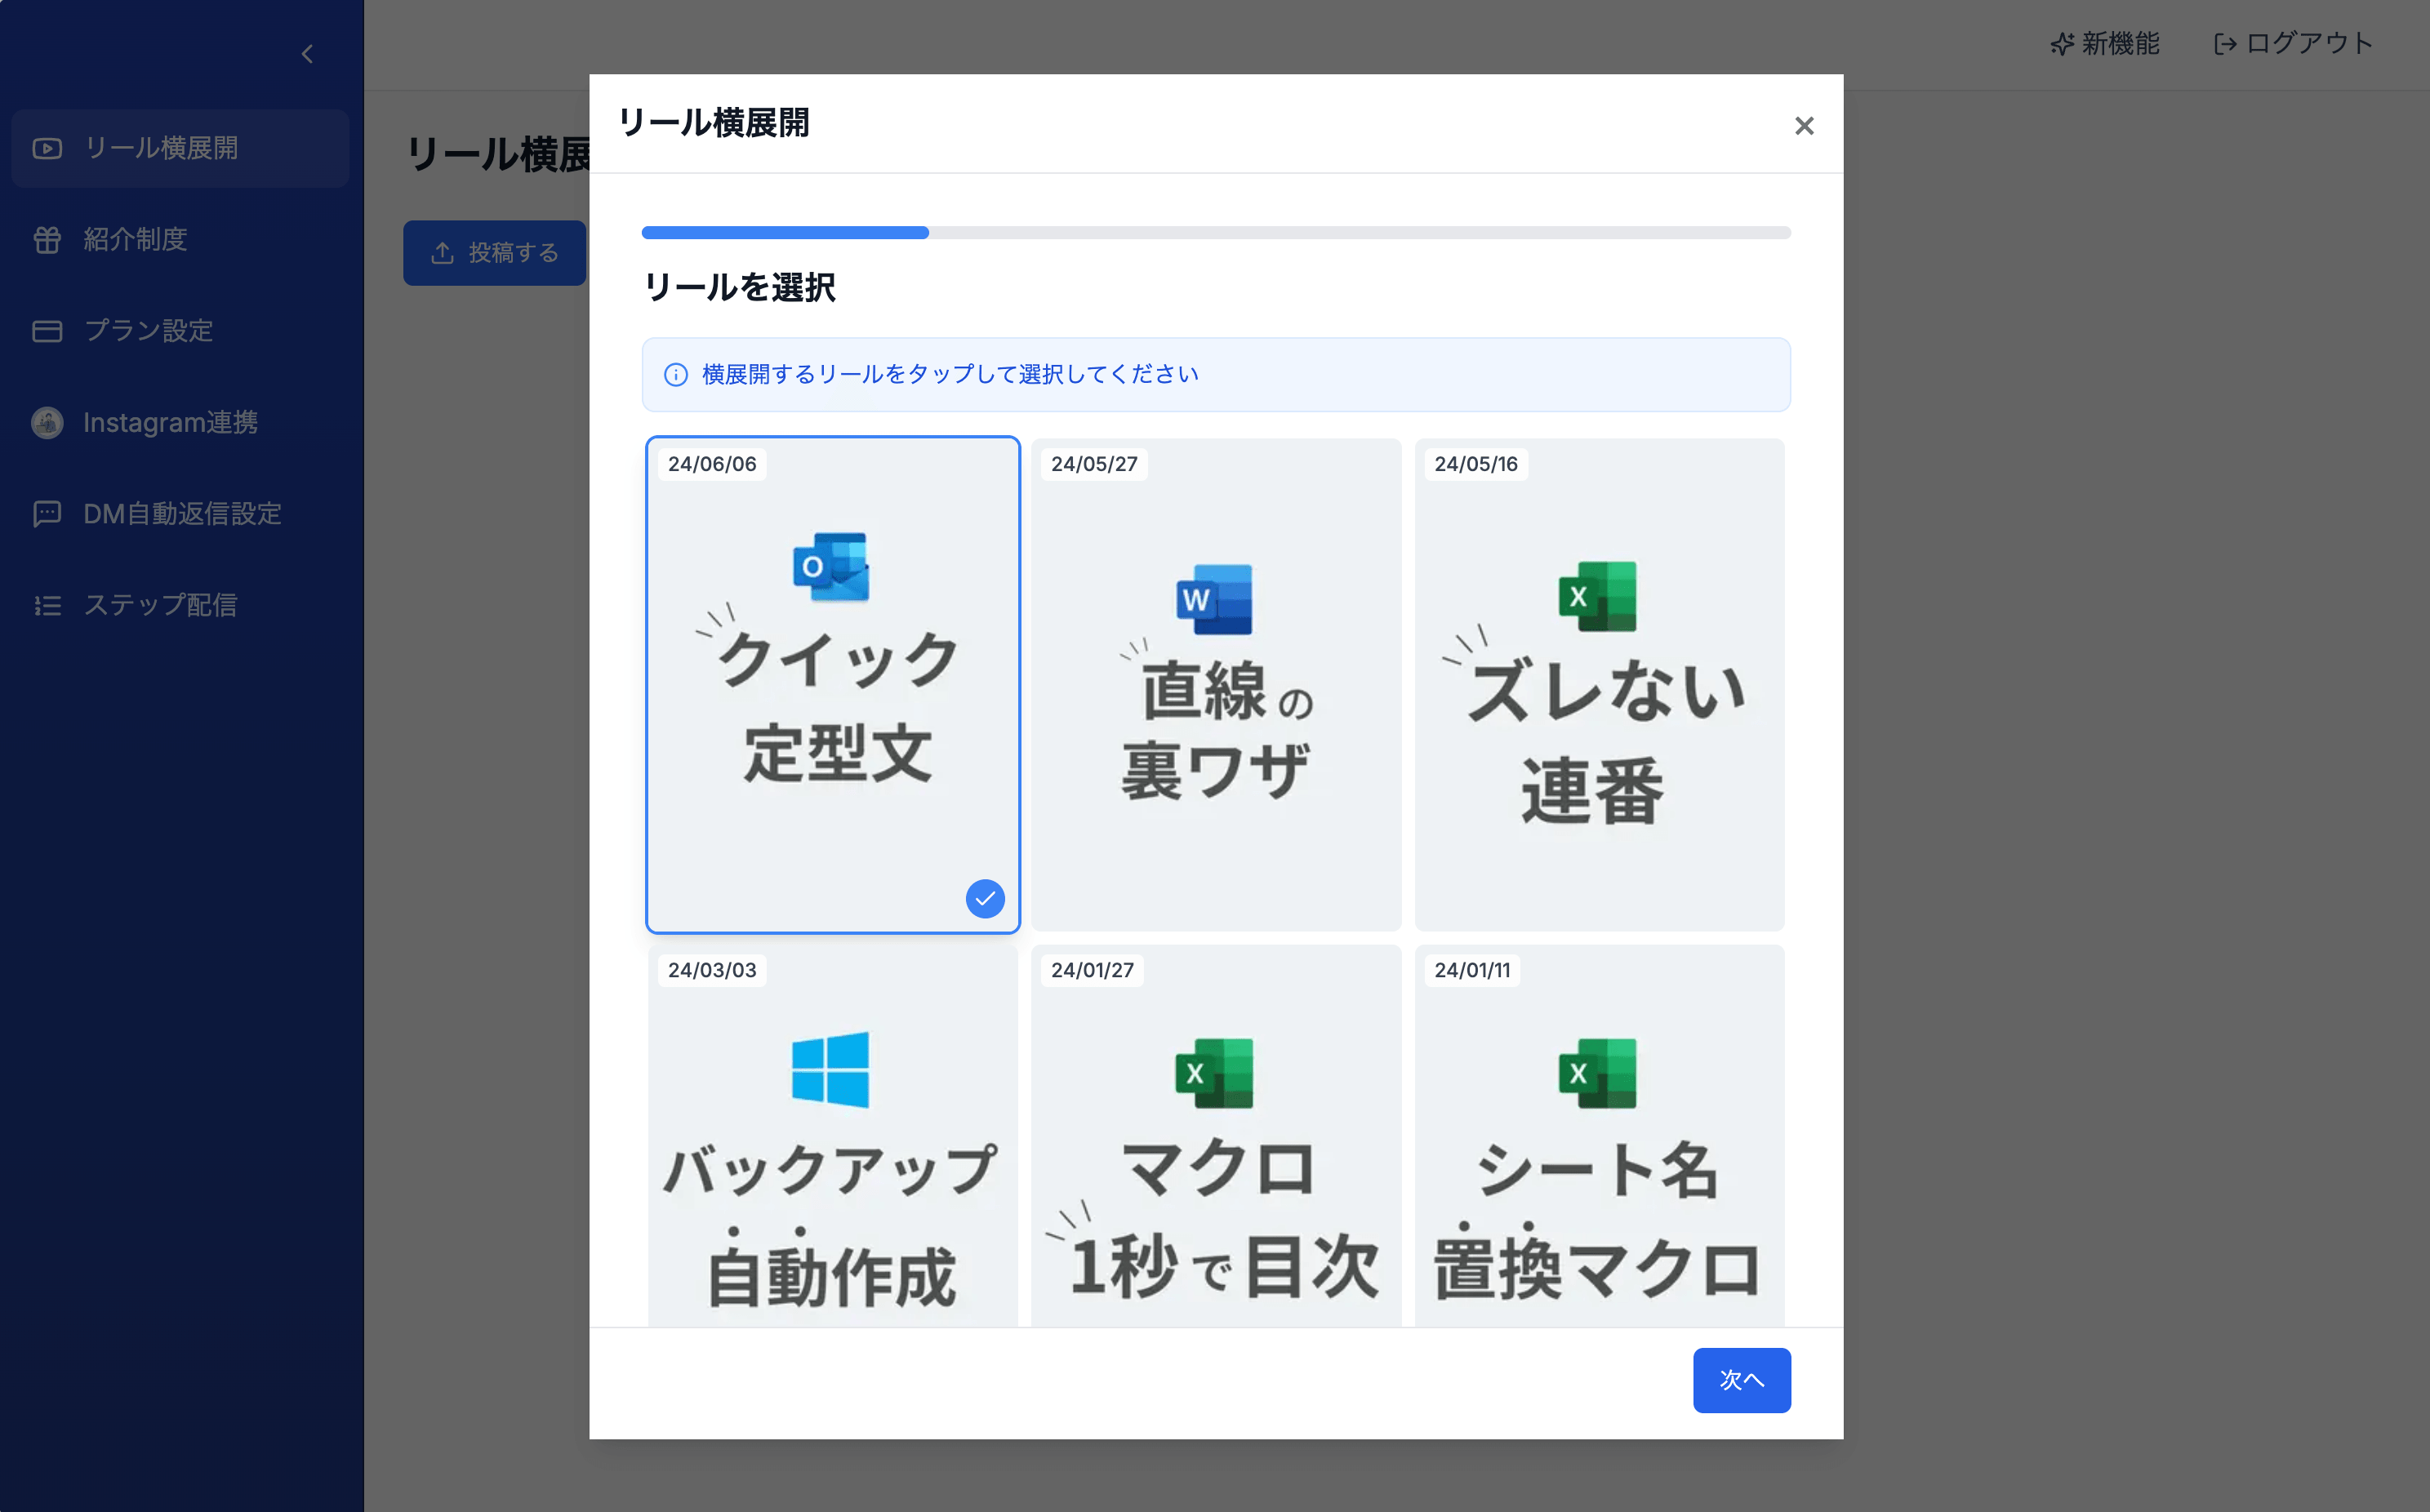Image resolution: width=2430 pixels, height=1512 pixels.
Task: Click the Word icon on the 24/05/27 reel
Action: (1214, 599)
